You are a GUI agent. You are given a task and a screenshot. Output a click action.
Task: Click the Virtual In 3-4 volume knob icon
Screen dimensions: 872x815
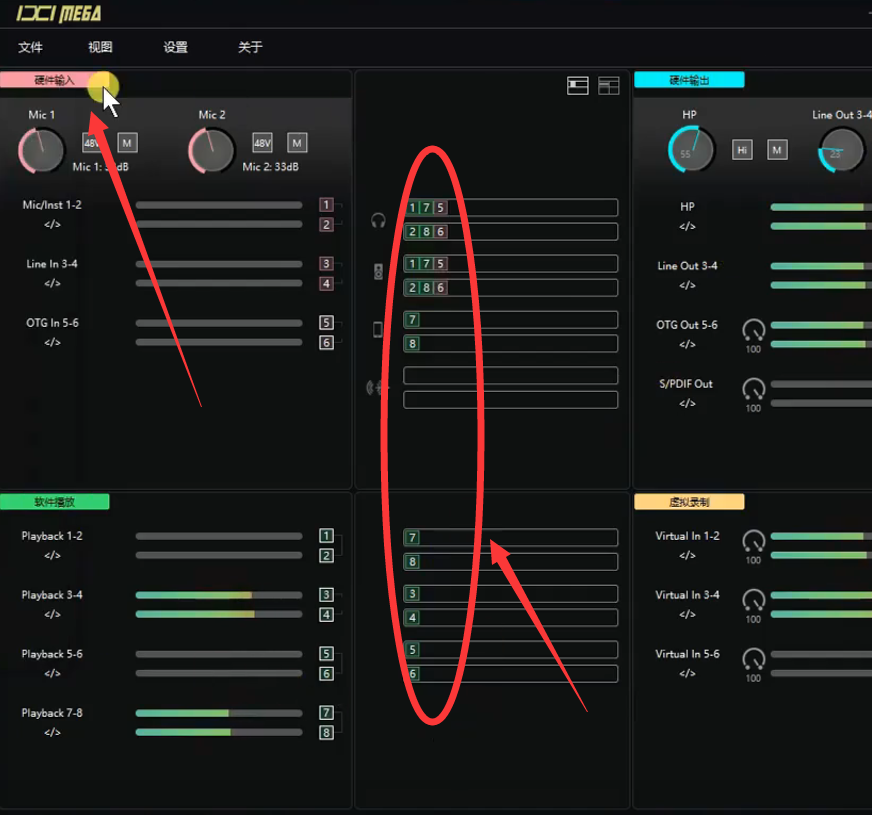click(753, 600)
